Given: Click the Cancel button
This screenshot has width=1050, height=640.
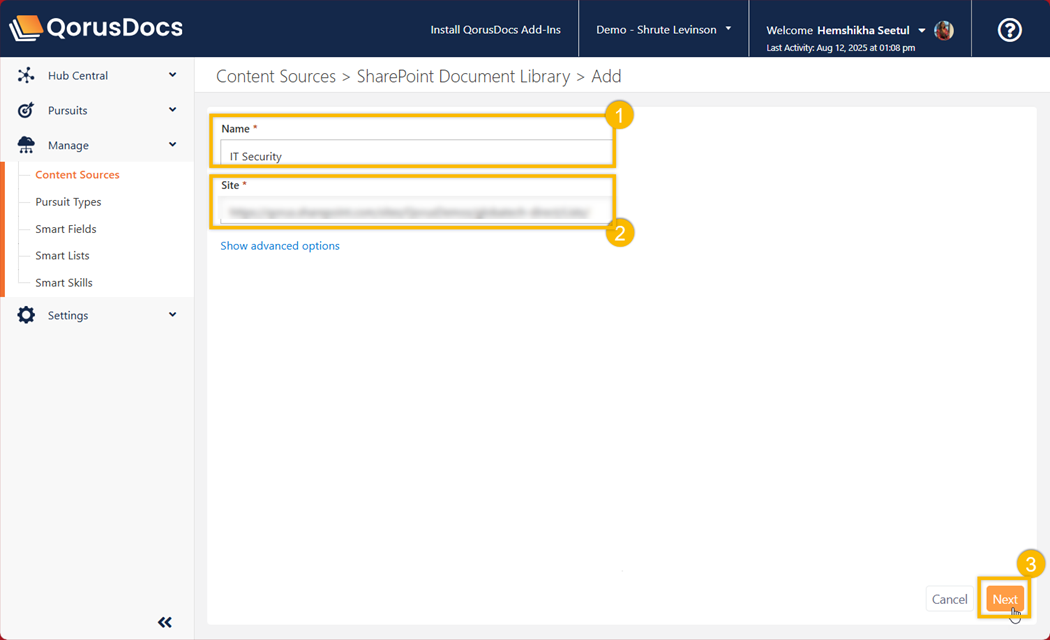Looking at the screenshot, I should [949, 599].
